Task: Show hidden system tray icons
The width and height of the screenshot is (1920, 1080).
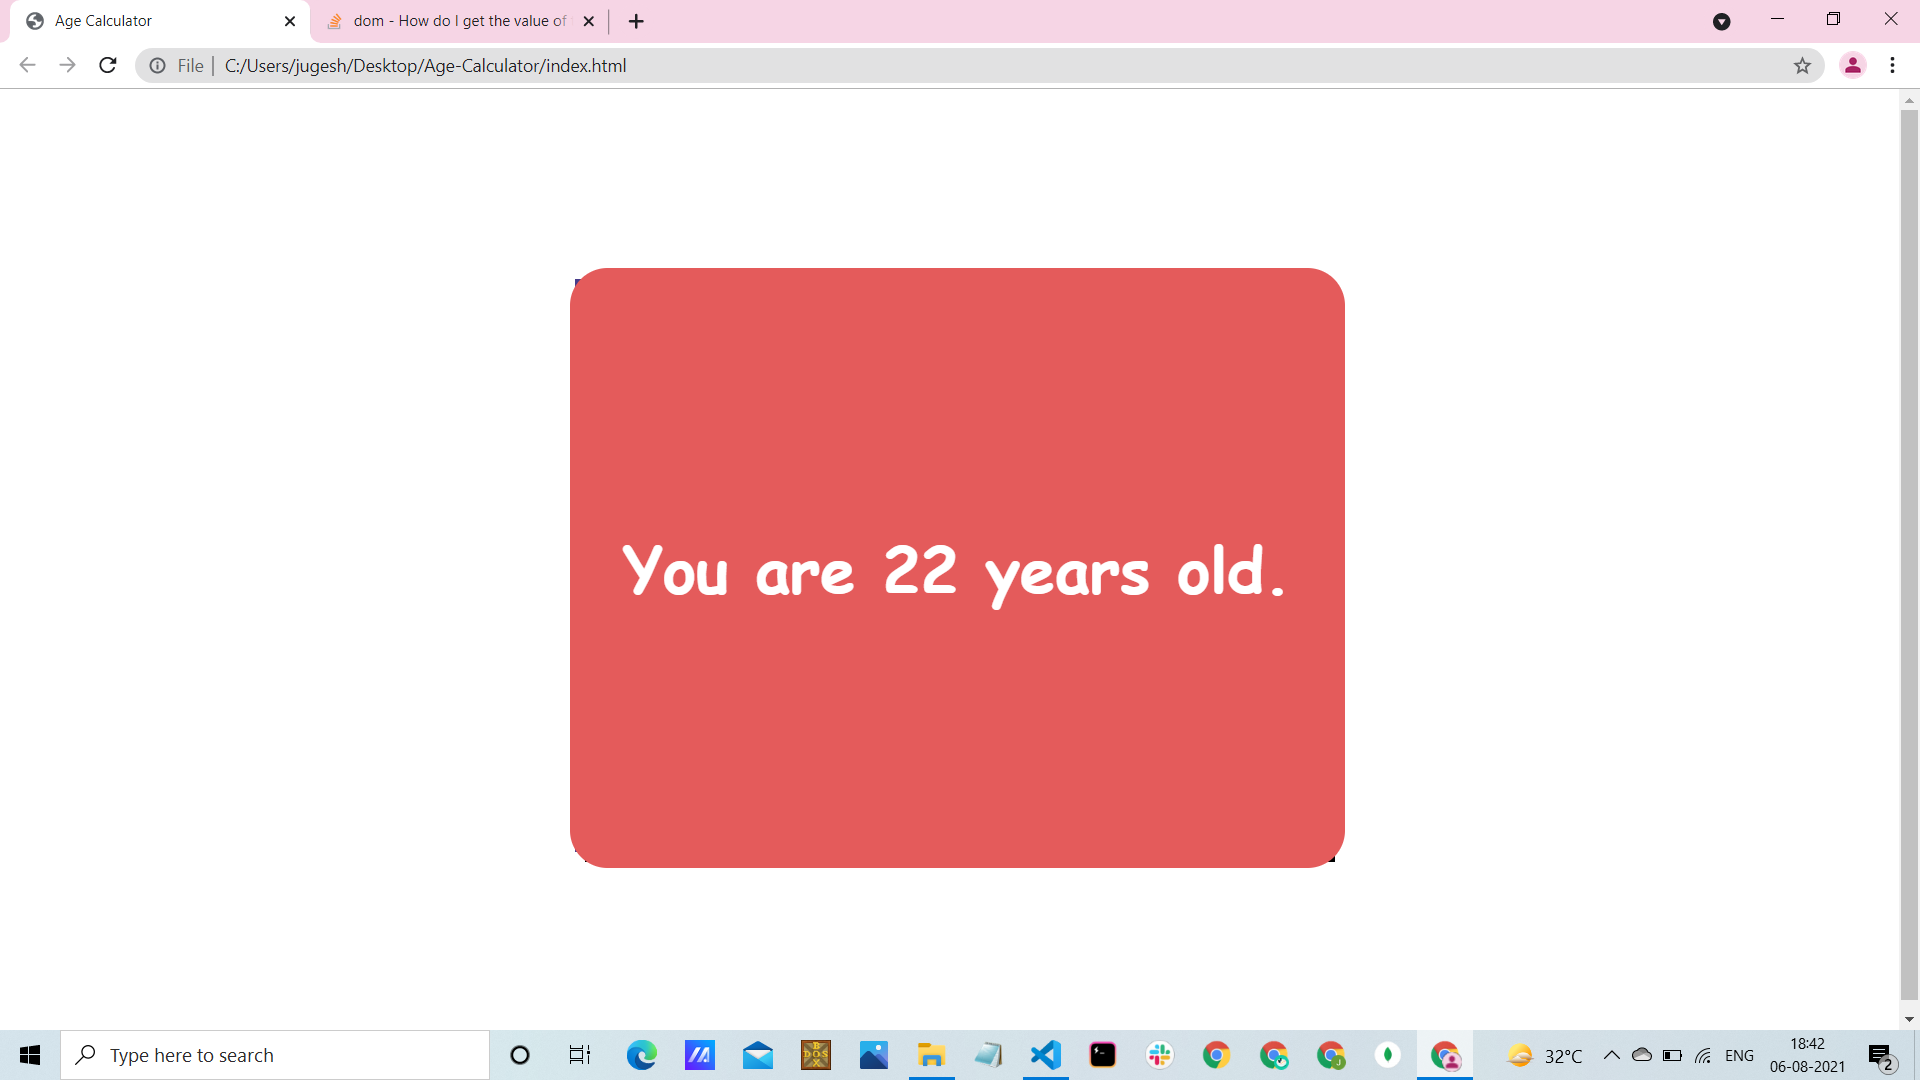Action: (x=1611, y=1055)
